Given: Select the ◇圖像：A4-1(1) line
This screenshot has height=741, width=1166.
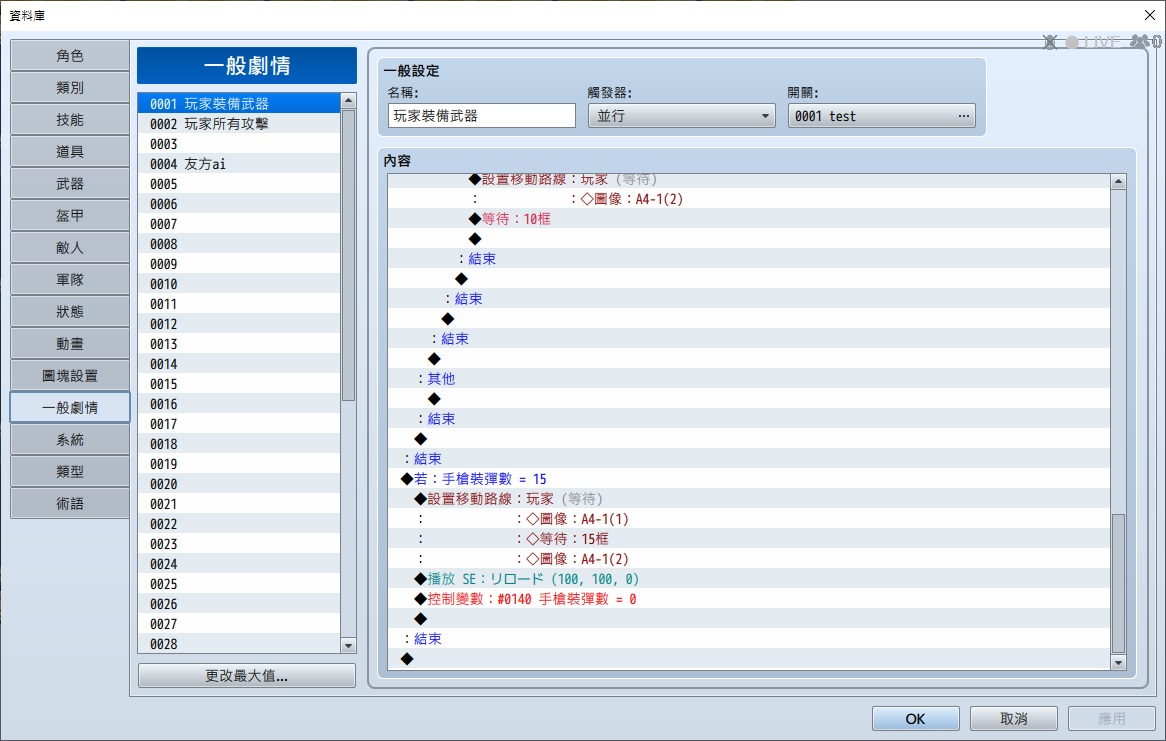Looking at the screenshot, I should pyautogui.click(x=749, y=519).
